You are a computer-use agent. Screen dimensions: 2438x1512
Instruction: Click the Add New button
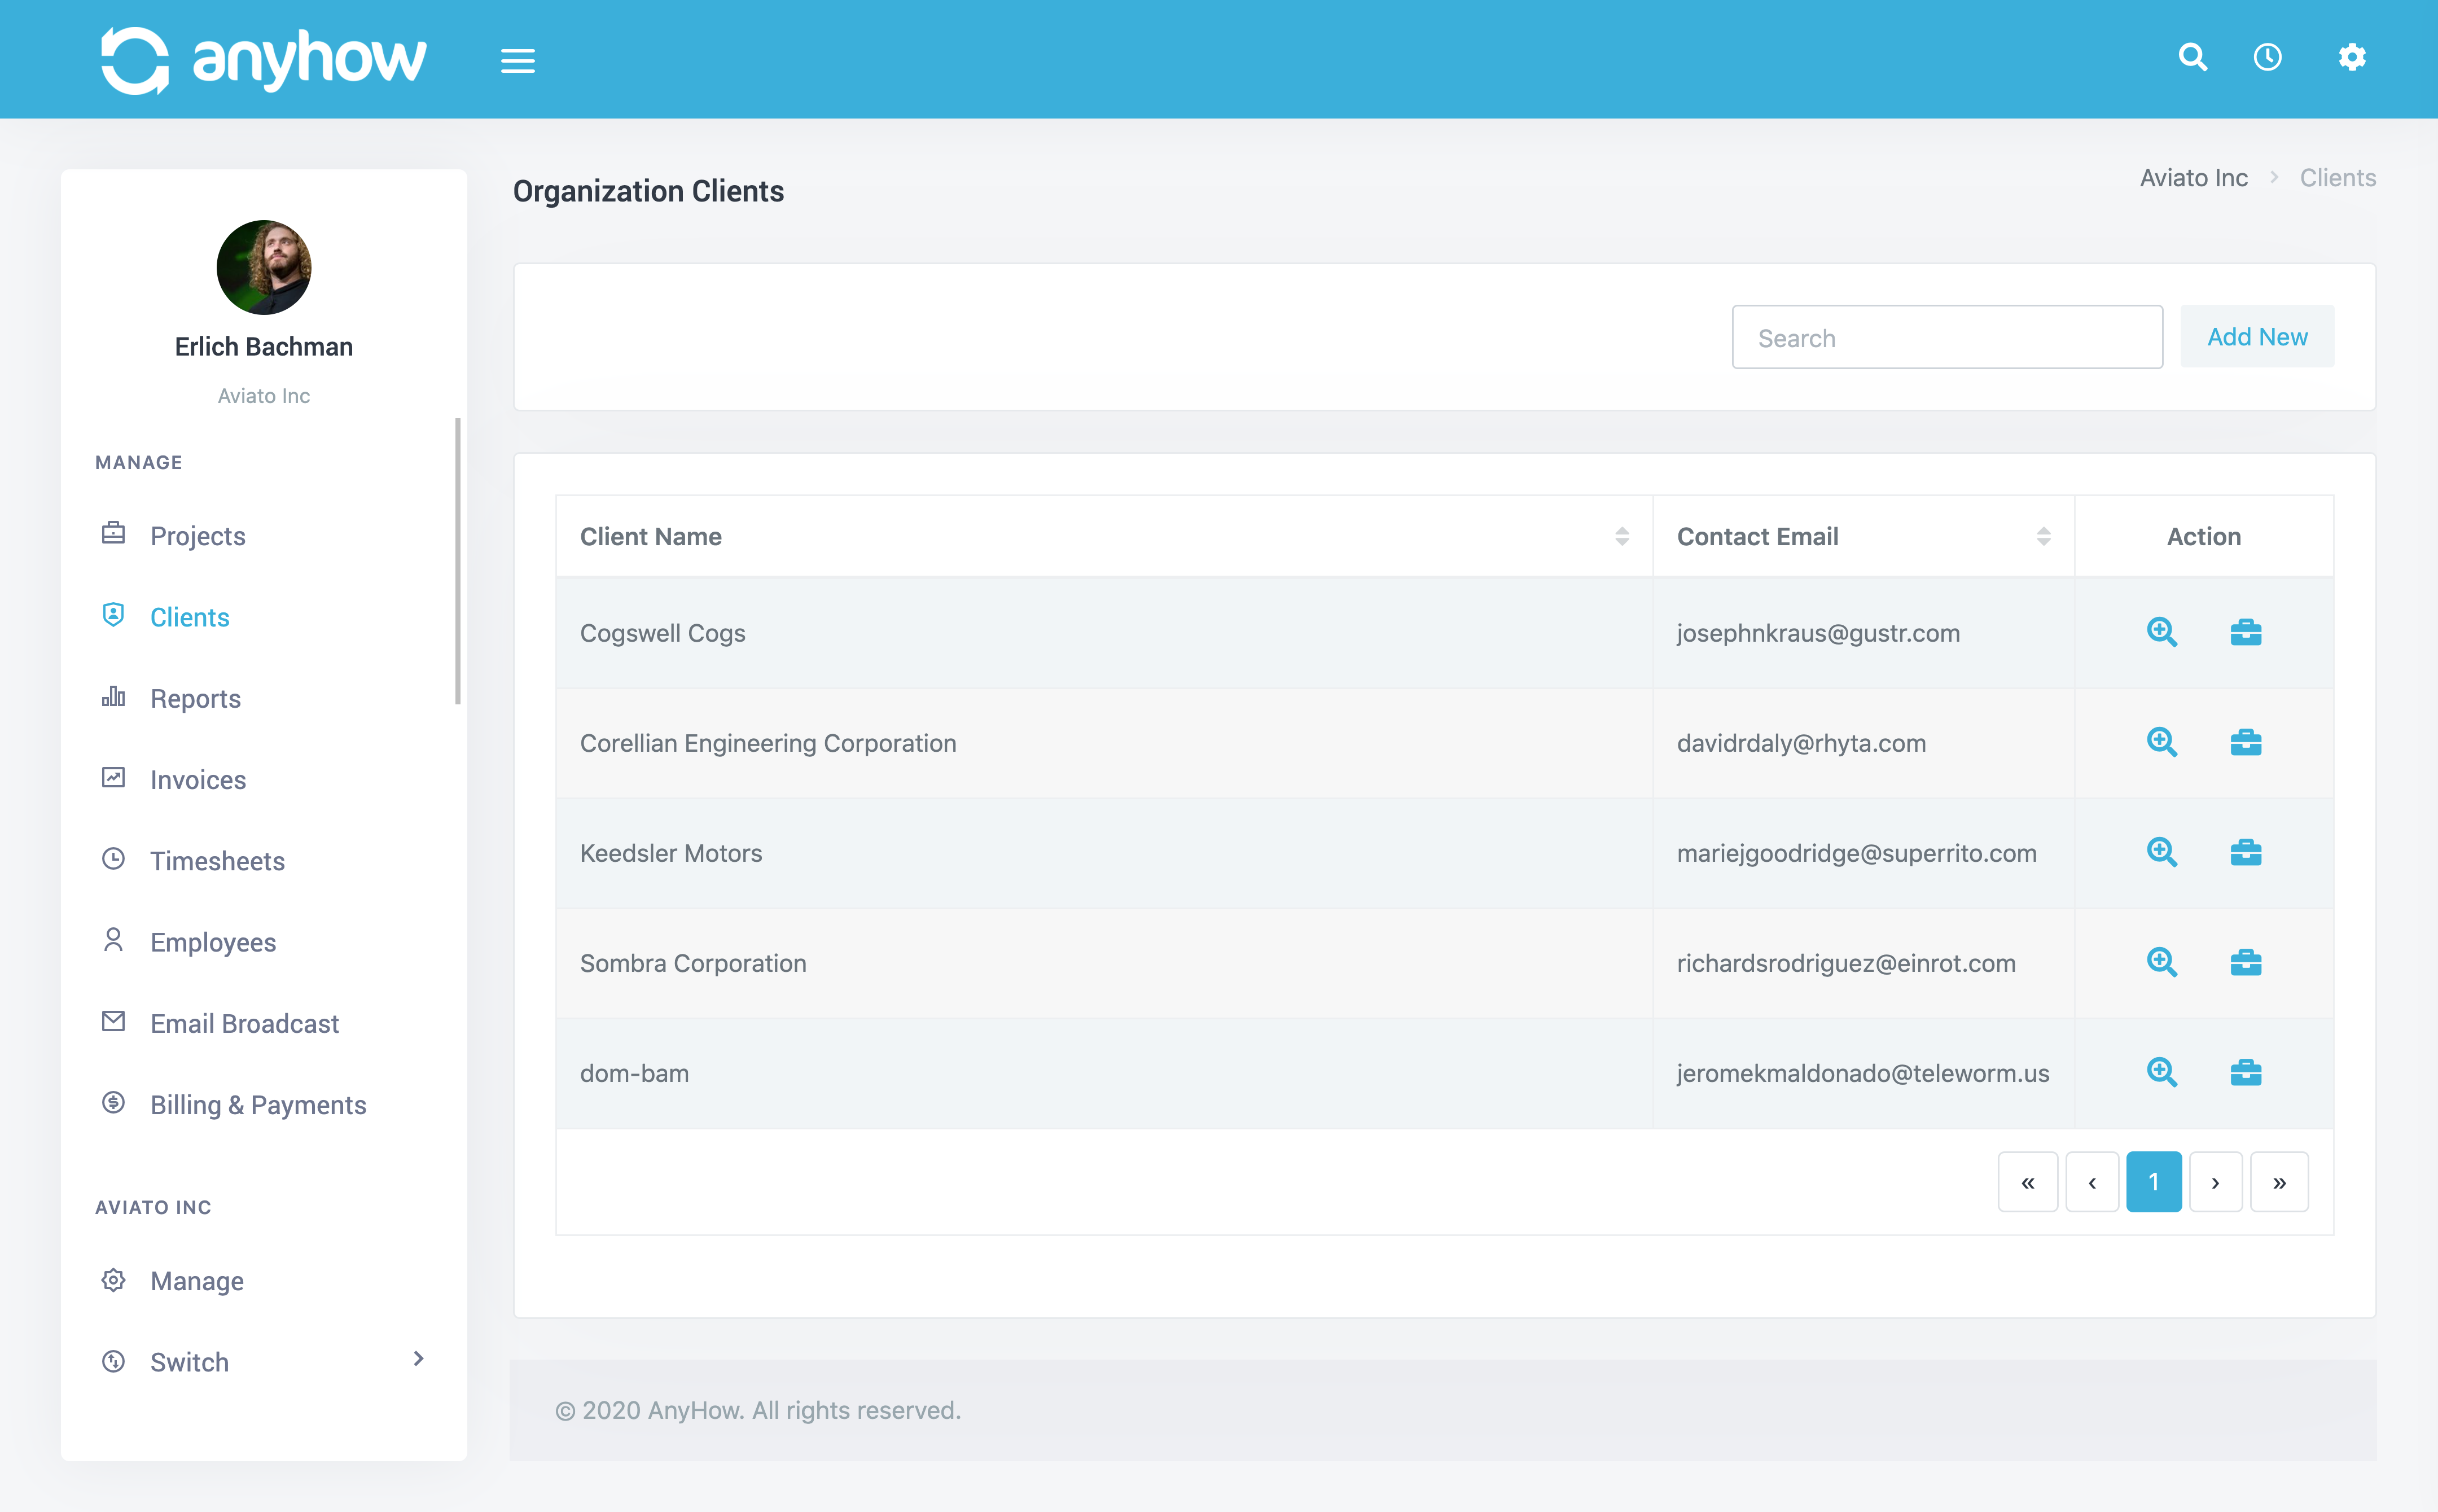(x=2257, y=336)
